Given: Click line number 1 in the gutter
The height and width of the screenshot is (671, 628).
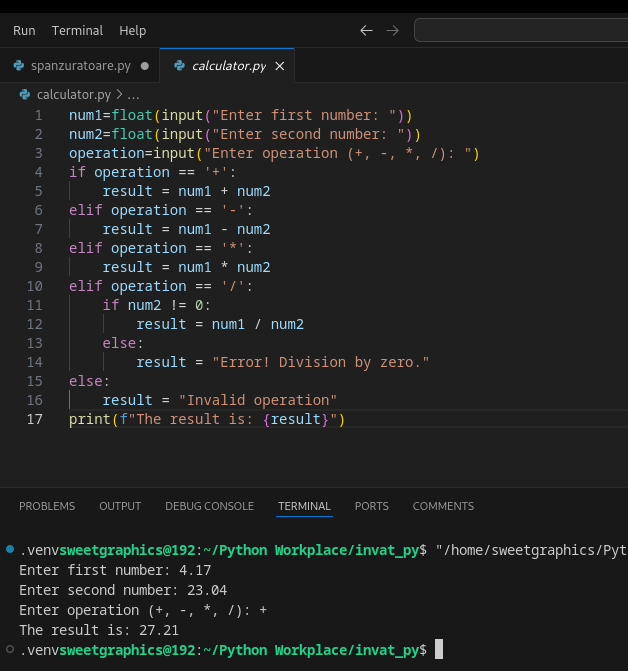Looking at the screenshot, I should point(39,116).
